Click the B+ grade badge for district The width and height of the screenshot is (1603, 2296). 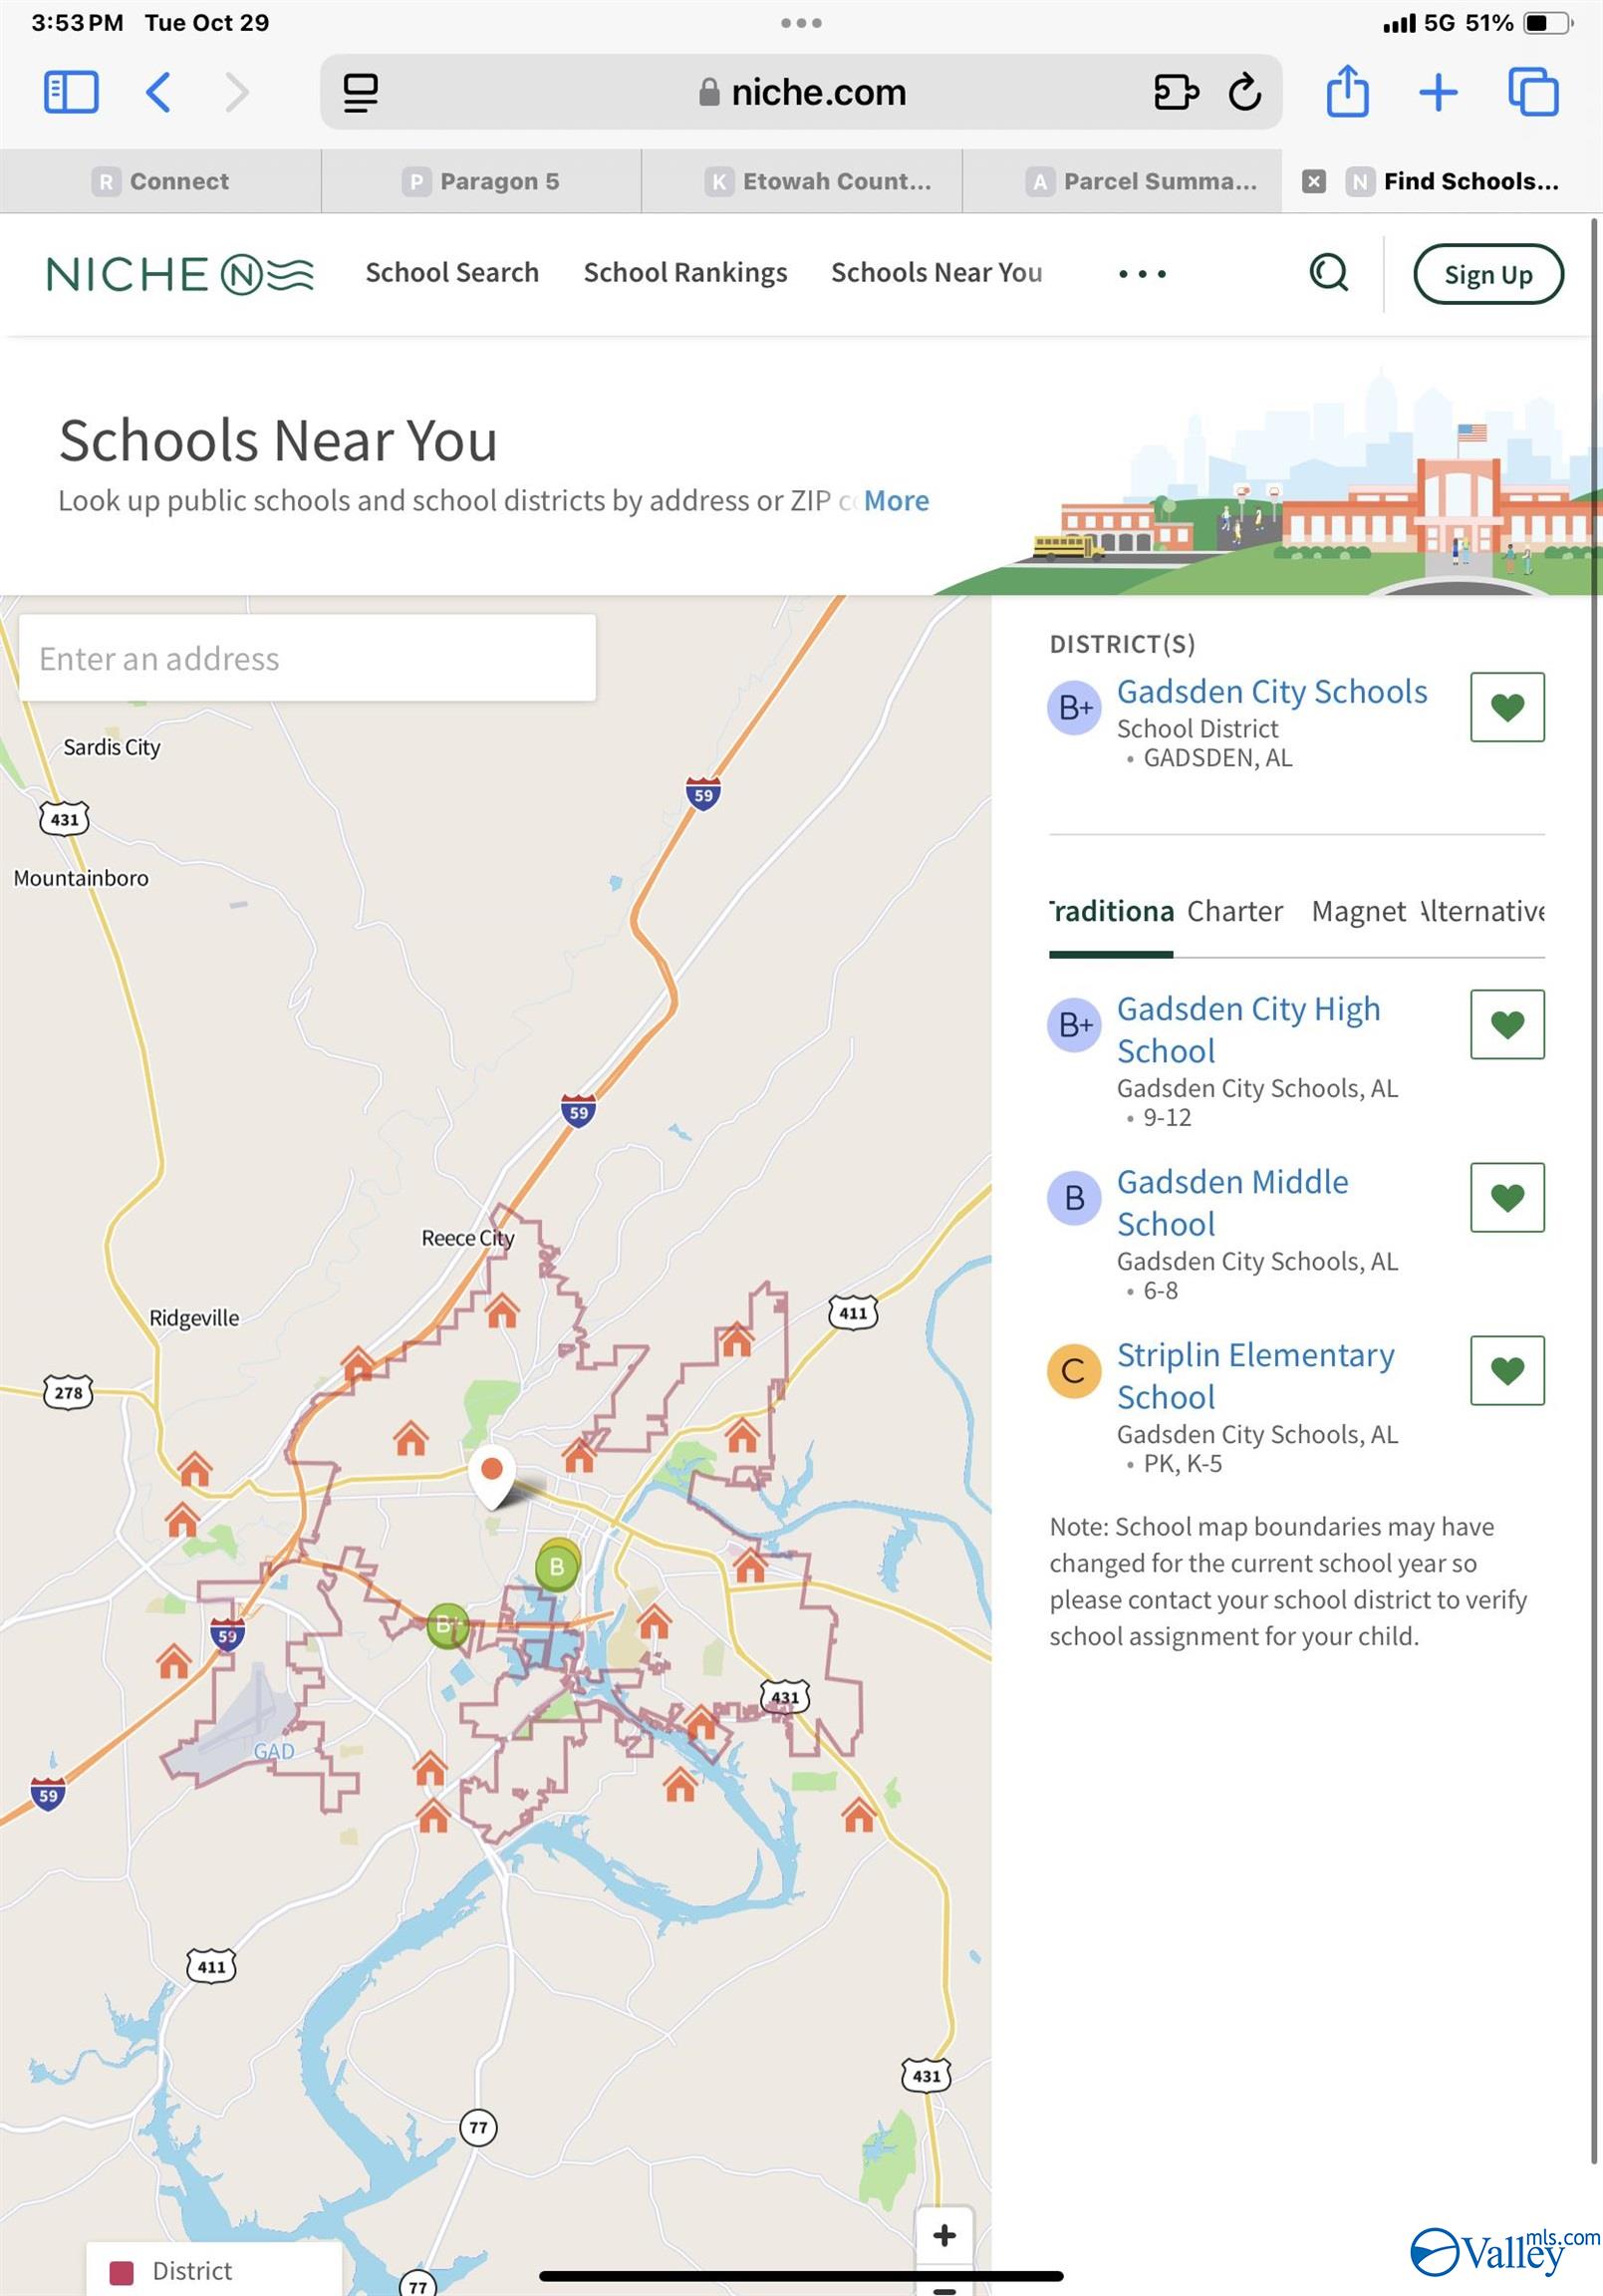pyautogui.click(x=1075, y=708)
